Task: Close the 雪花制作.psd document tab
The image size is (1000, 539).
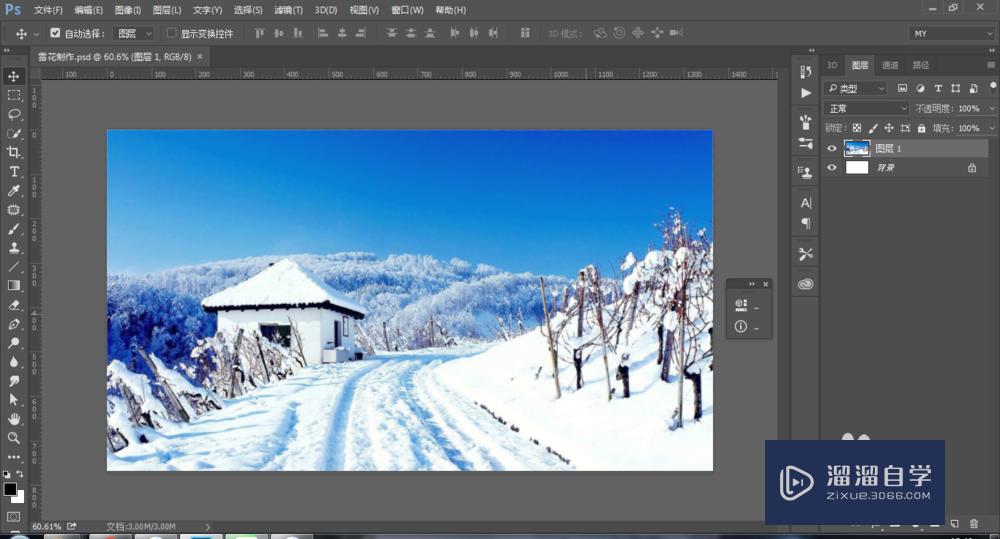Action: (200, 57)
